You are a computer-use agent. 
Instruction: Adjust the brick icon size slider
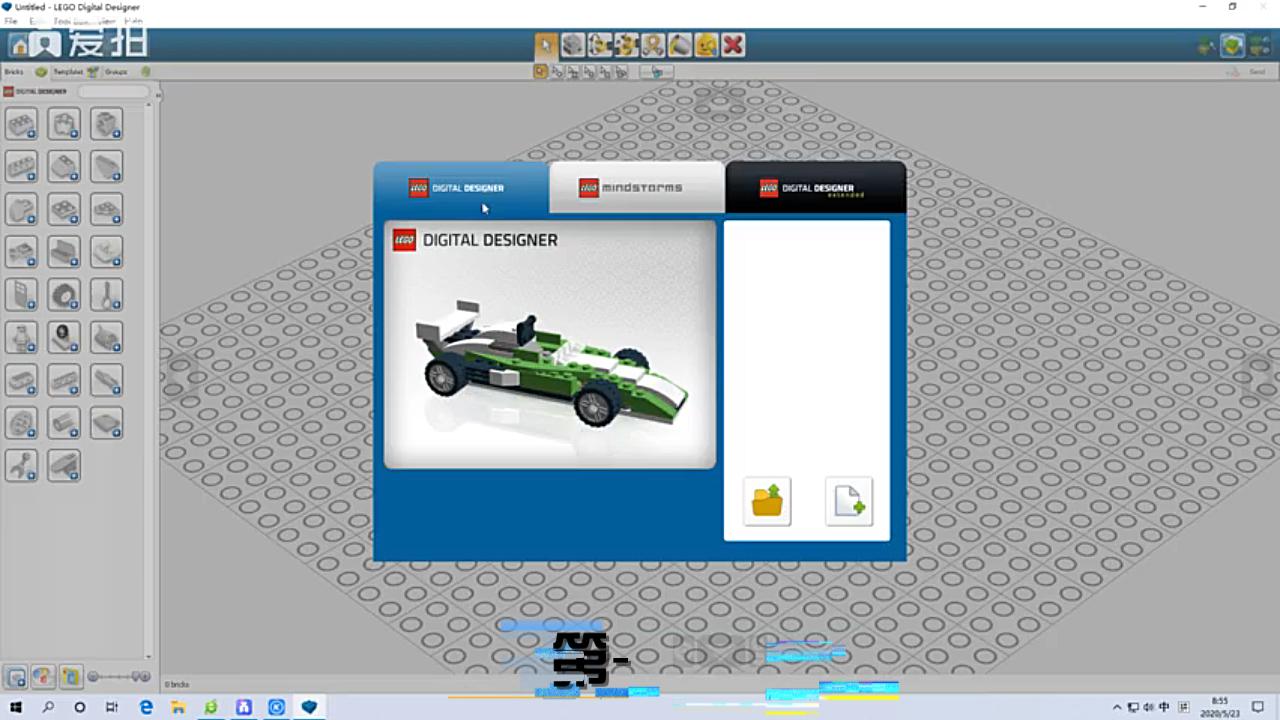118,677
